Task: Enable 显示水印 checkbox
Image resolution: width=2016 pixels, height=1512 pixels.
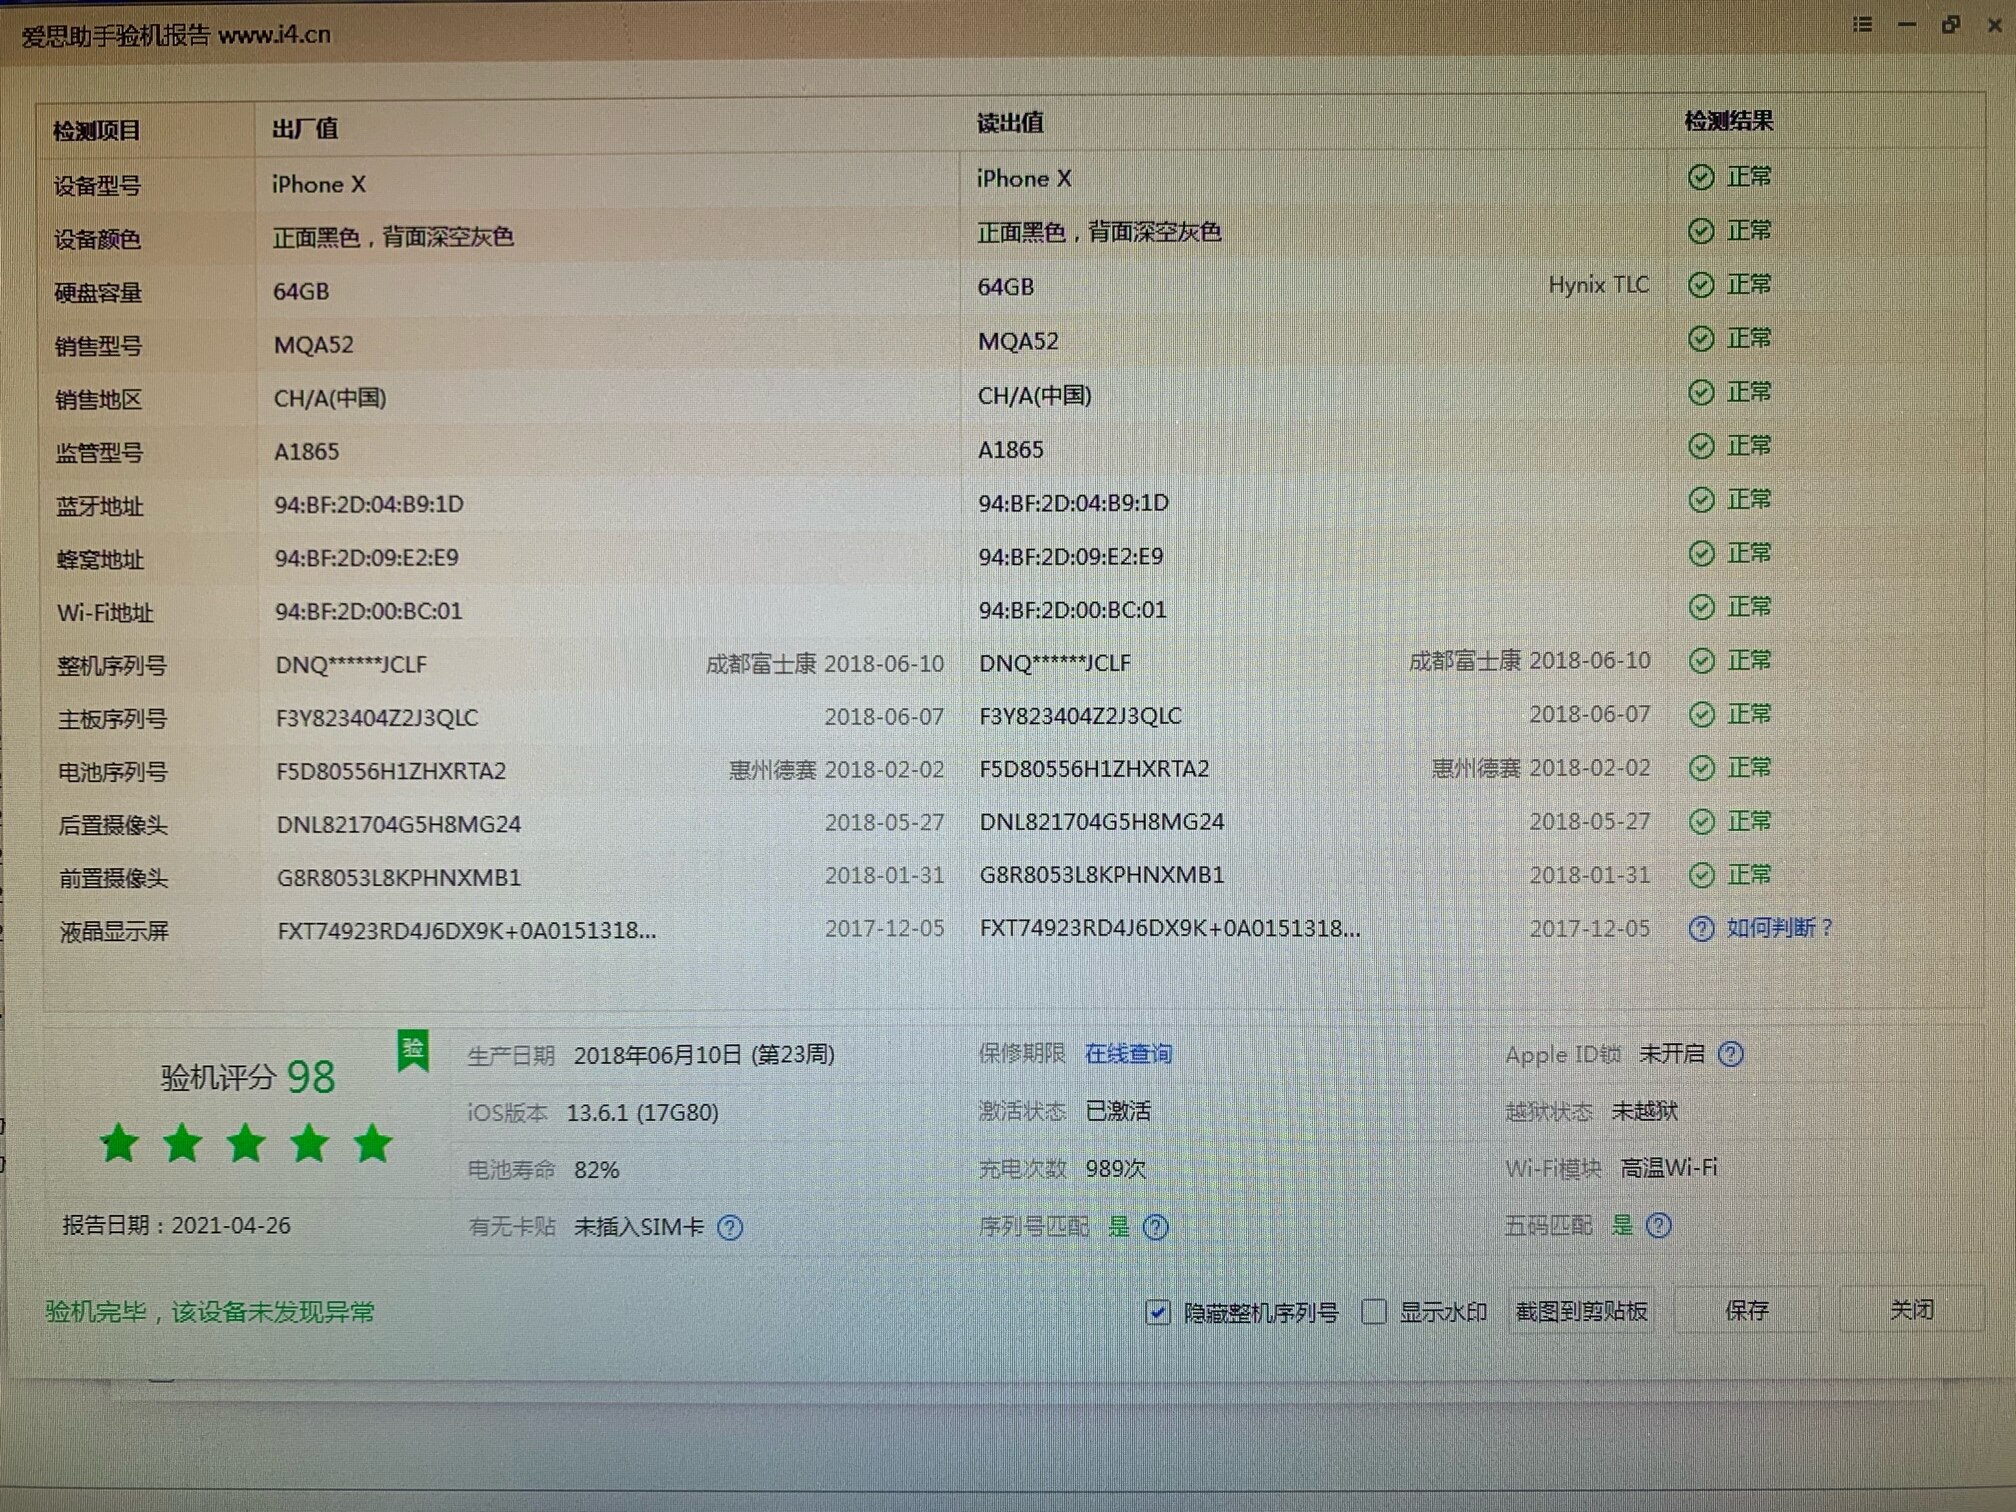Action: (1374, 1311)
